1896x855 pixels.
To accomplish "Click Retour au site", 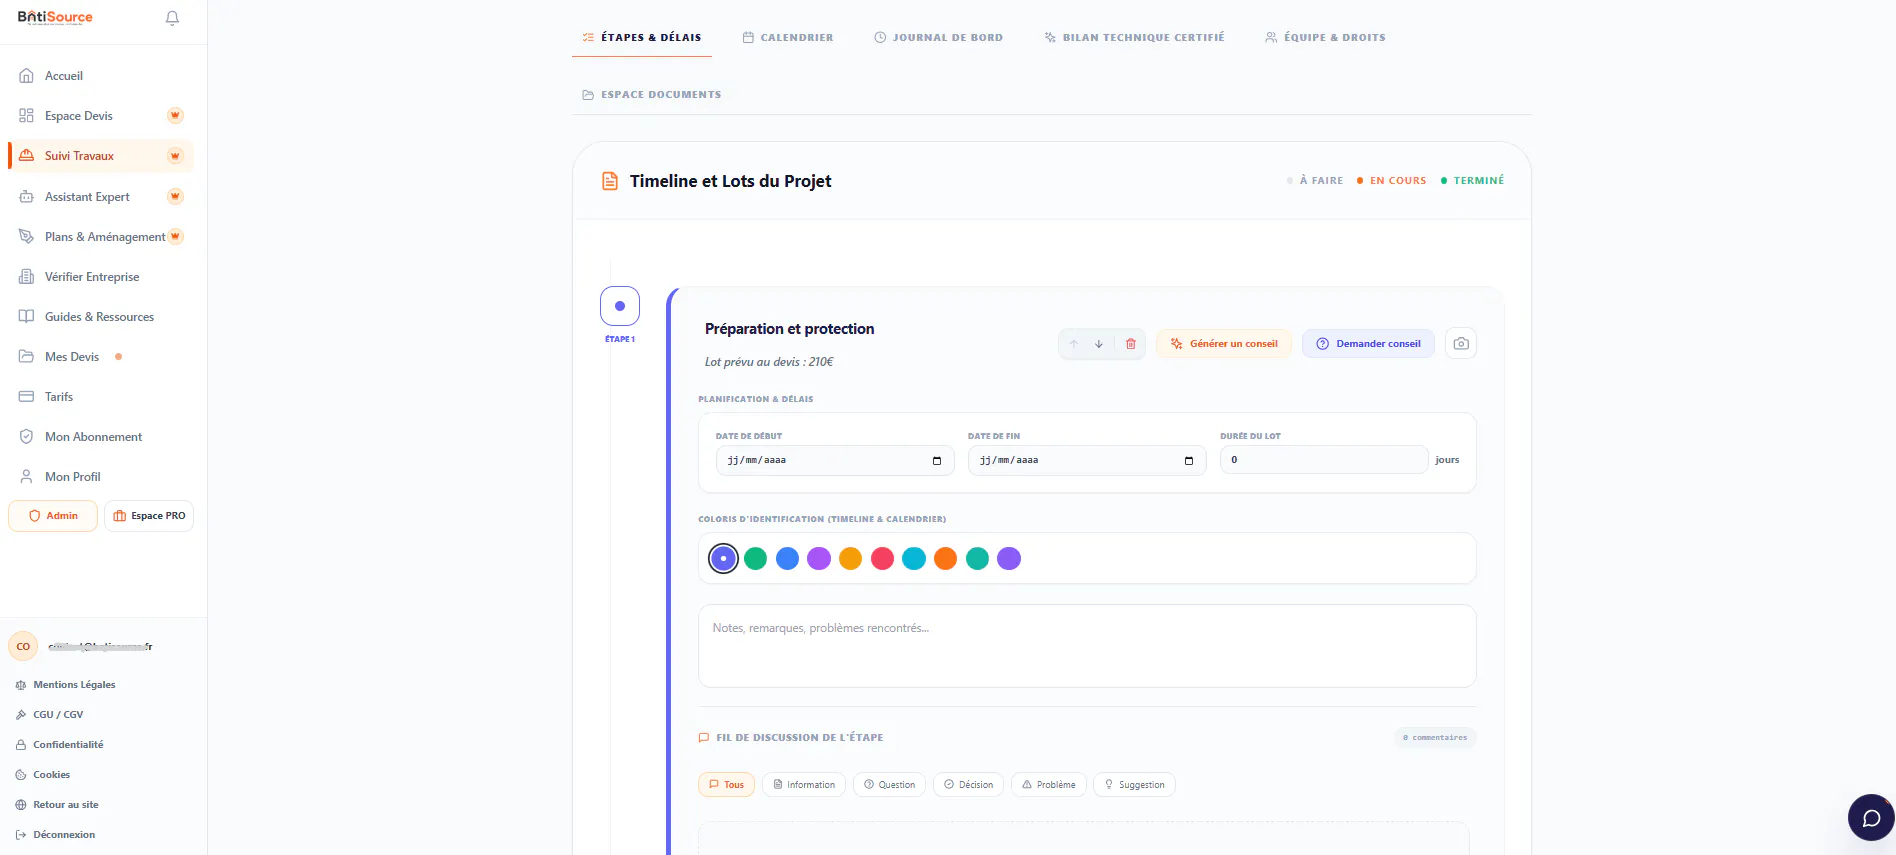I will (x=57, y=805).
